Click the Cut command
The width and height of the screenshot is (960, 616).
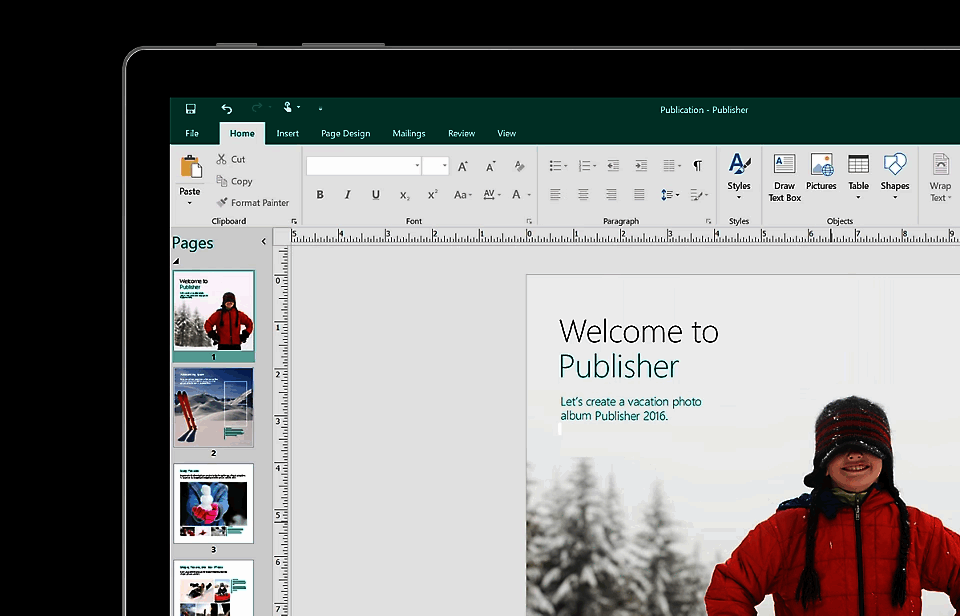coord(231,159)
